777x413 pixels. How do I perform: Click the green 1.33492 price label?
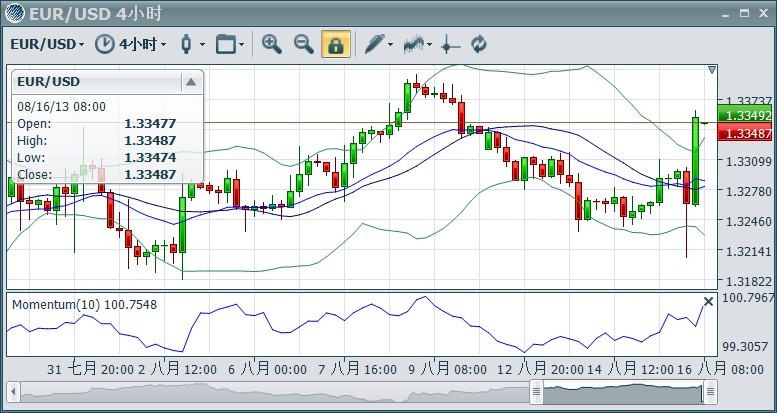(744, 115)
